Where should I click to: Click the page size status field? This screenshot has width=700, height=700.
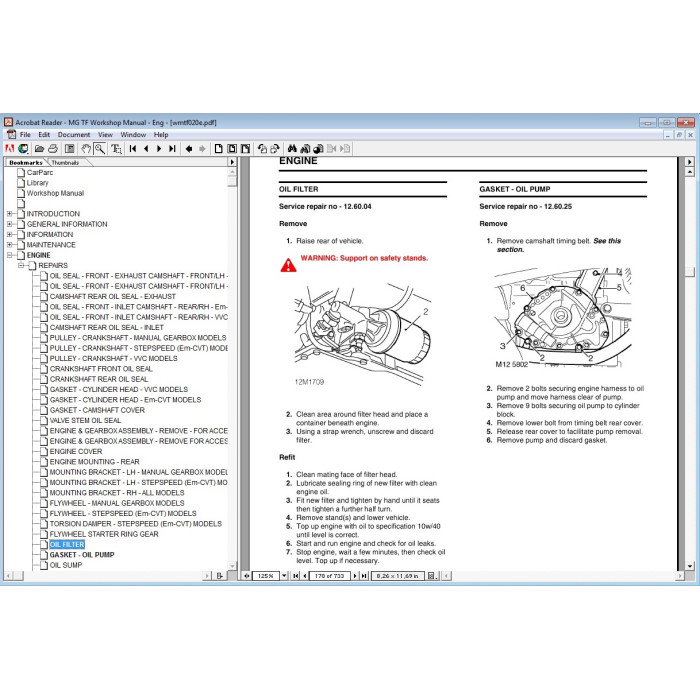(x=397, y=576)
